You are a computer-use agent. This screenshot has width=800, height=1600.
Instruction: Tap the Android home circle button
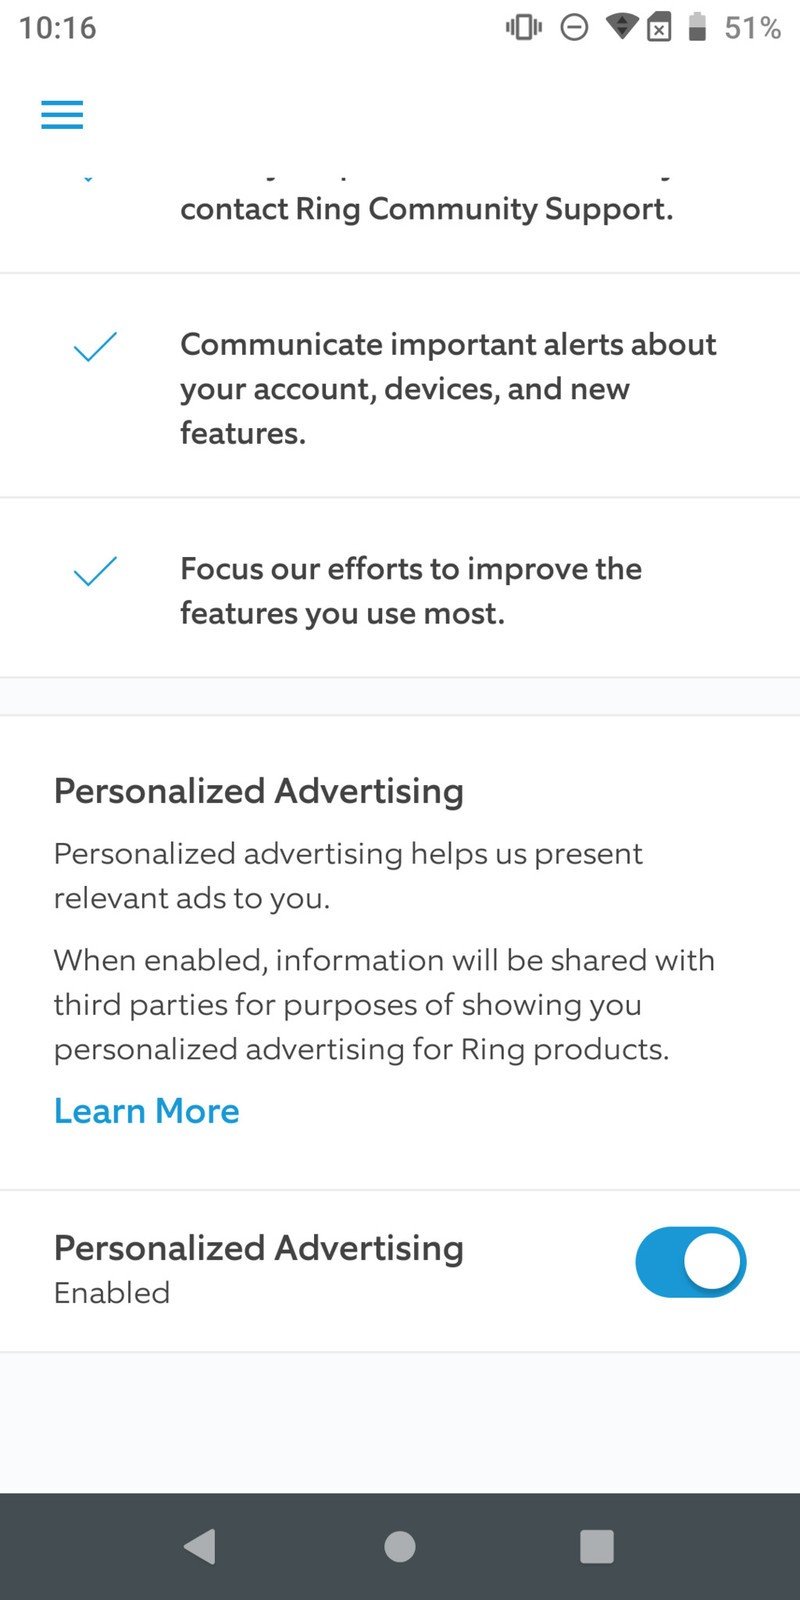(x=400, y=1546)
